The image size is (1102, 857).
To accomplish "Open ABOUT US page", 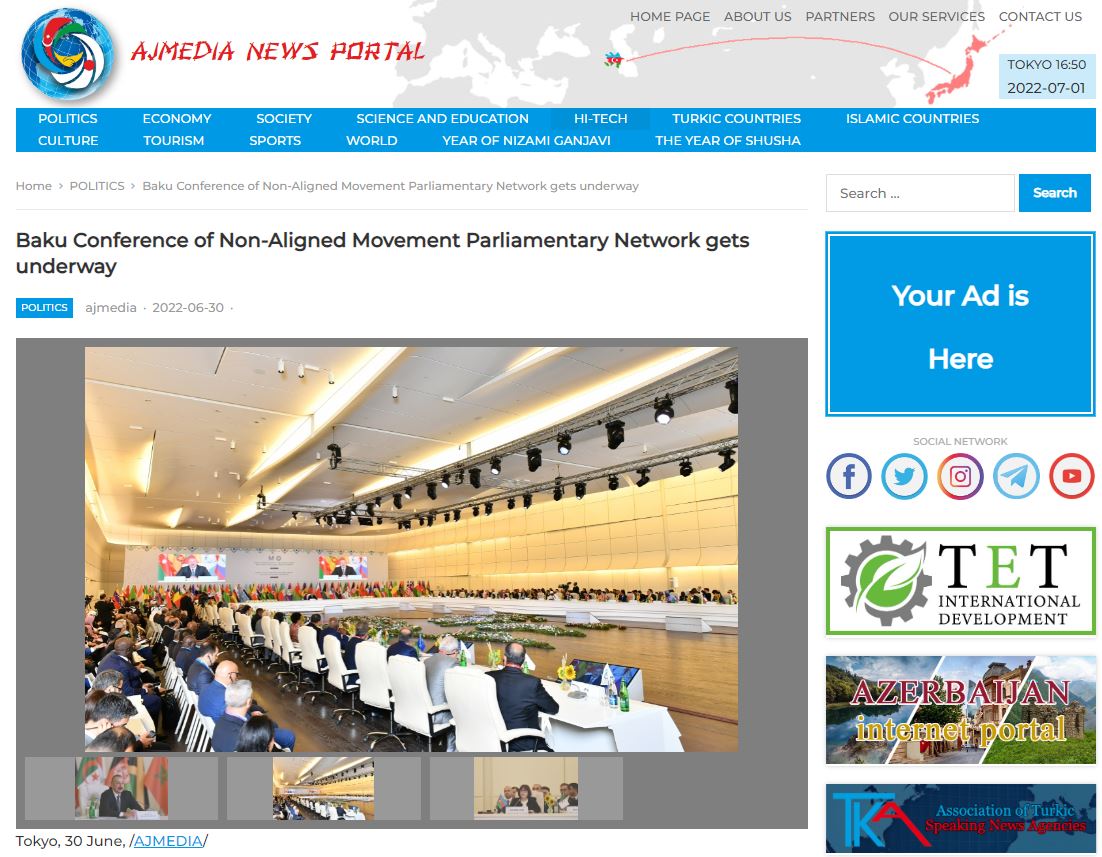I will click(758, 16).
